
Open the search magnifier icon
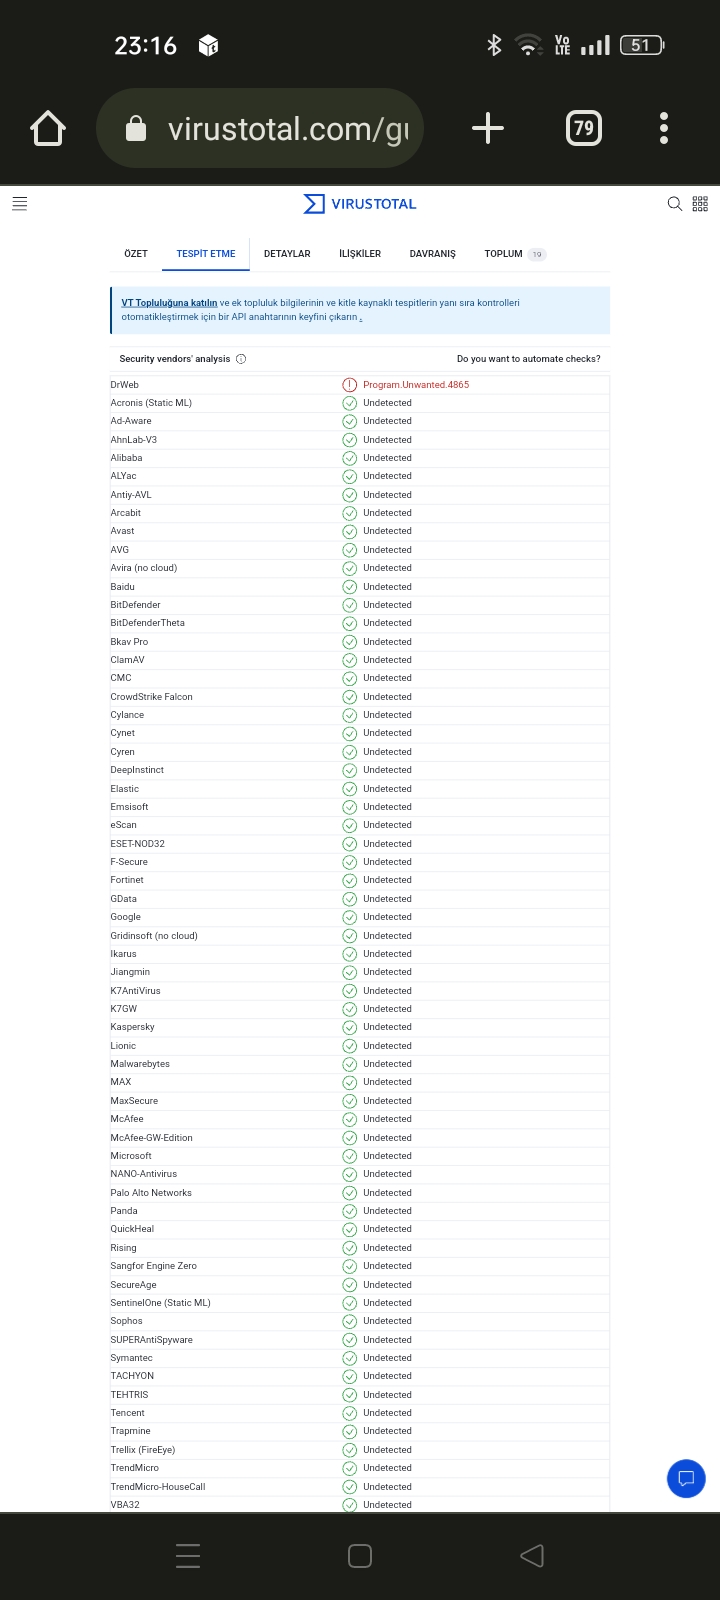pos(675,204)
